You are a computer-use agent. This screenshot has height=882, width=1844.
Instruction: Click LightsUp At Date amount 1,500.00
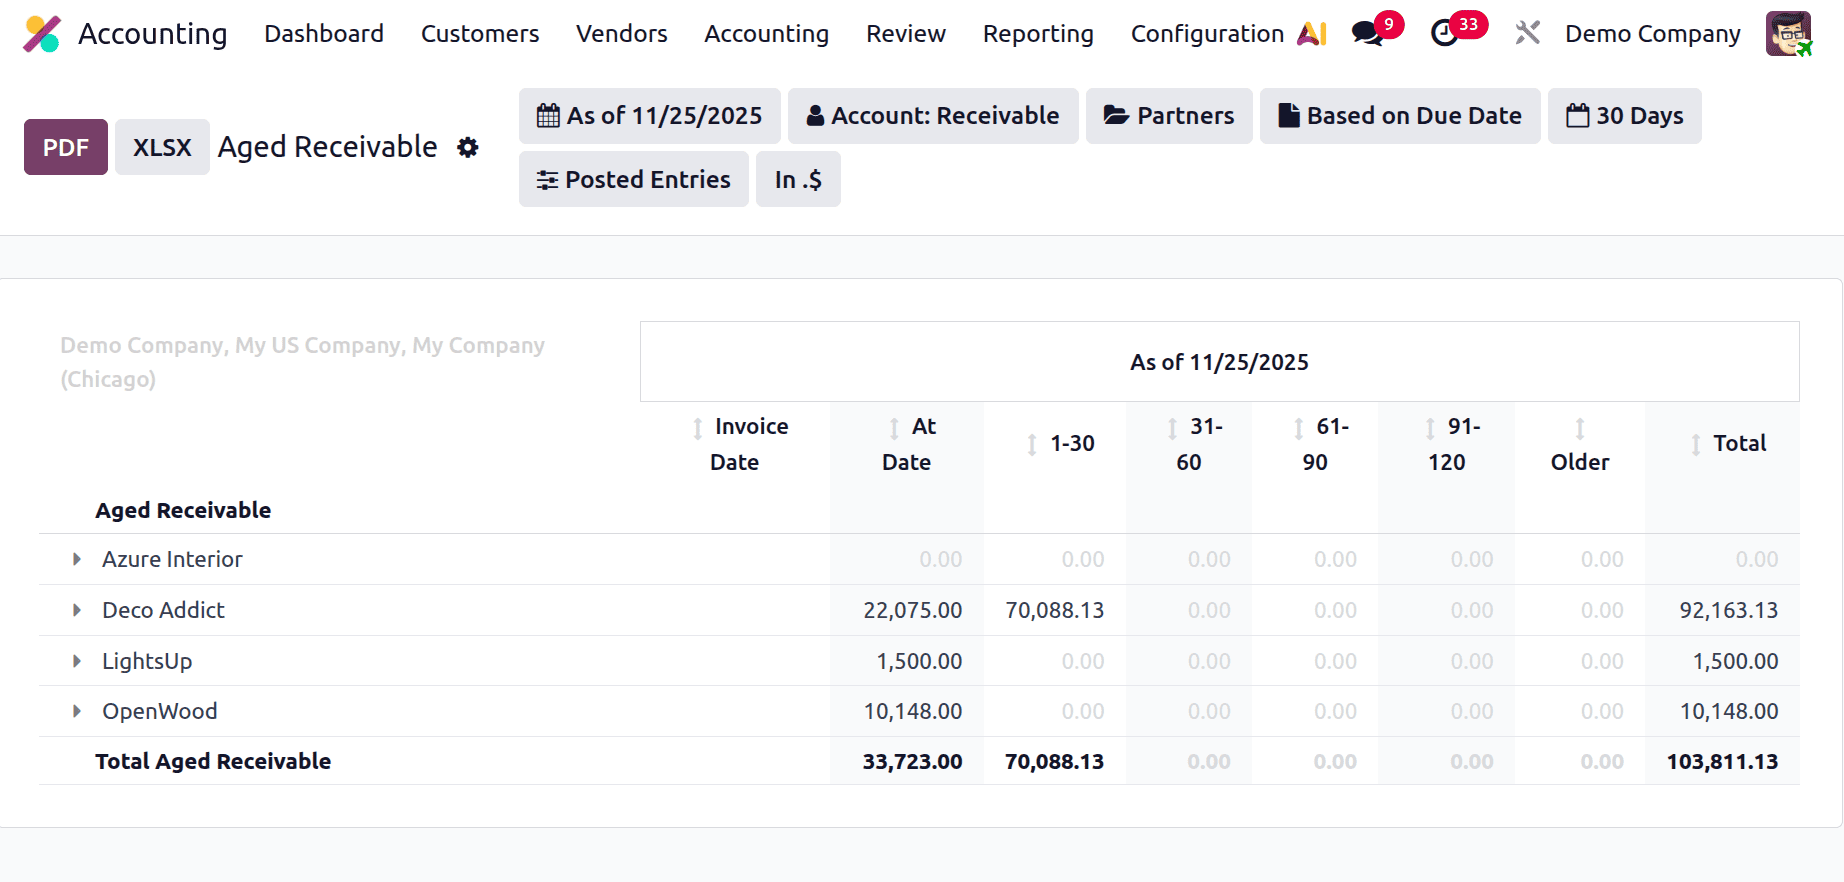(x=919, y=661)
